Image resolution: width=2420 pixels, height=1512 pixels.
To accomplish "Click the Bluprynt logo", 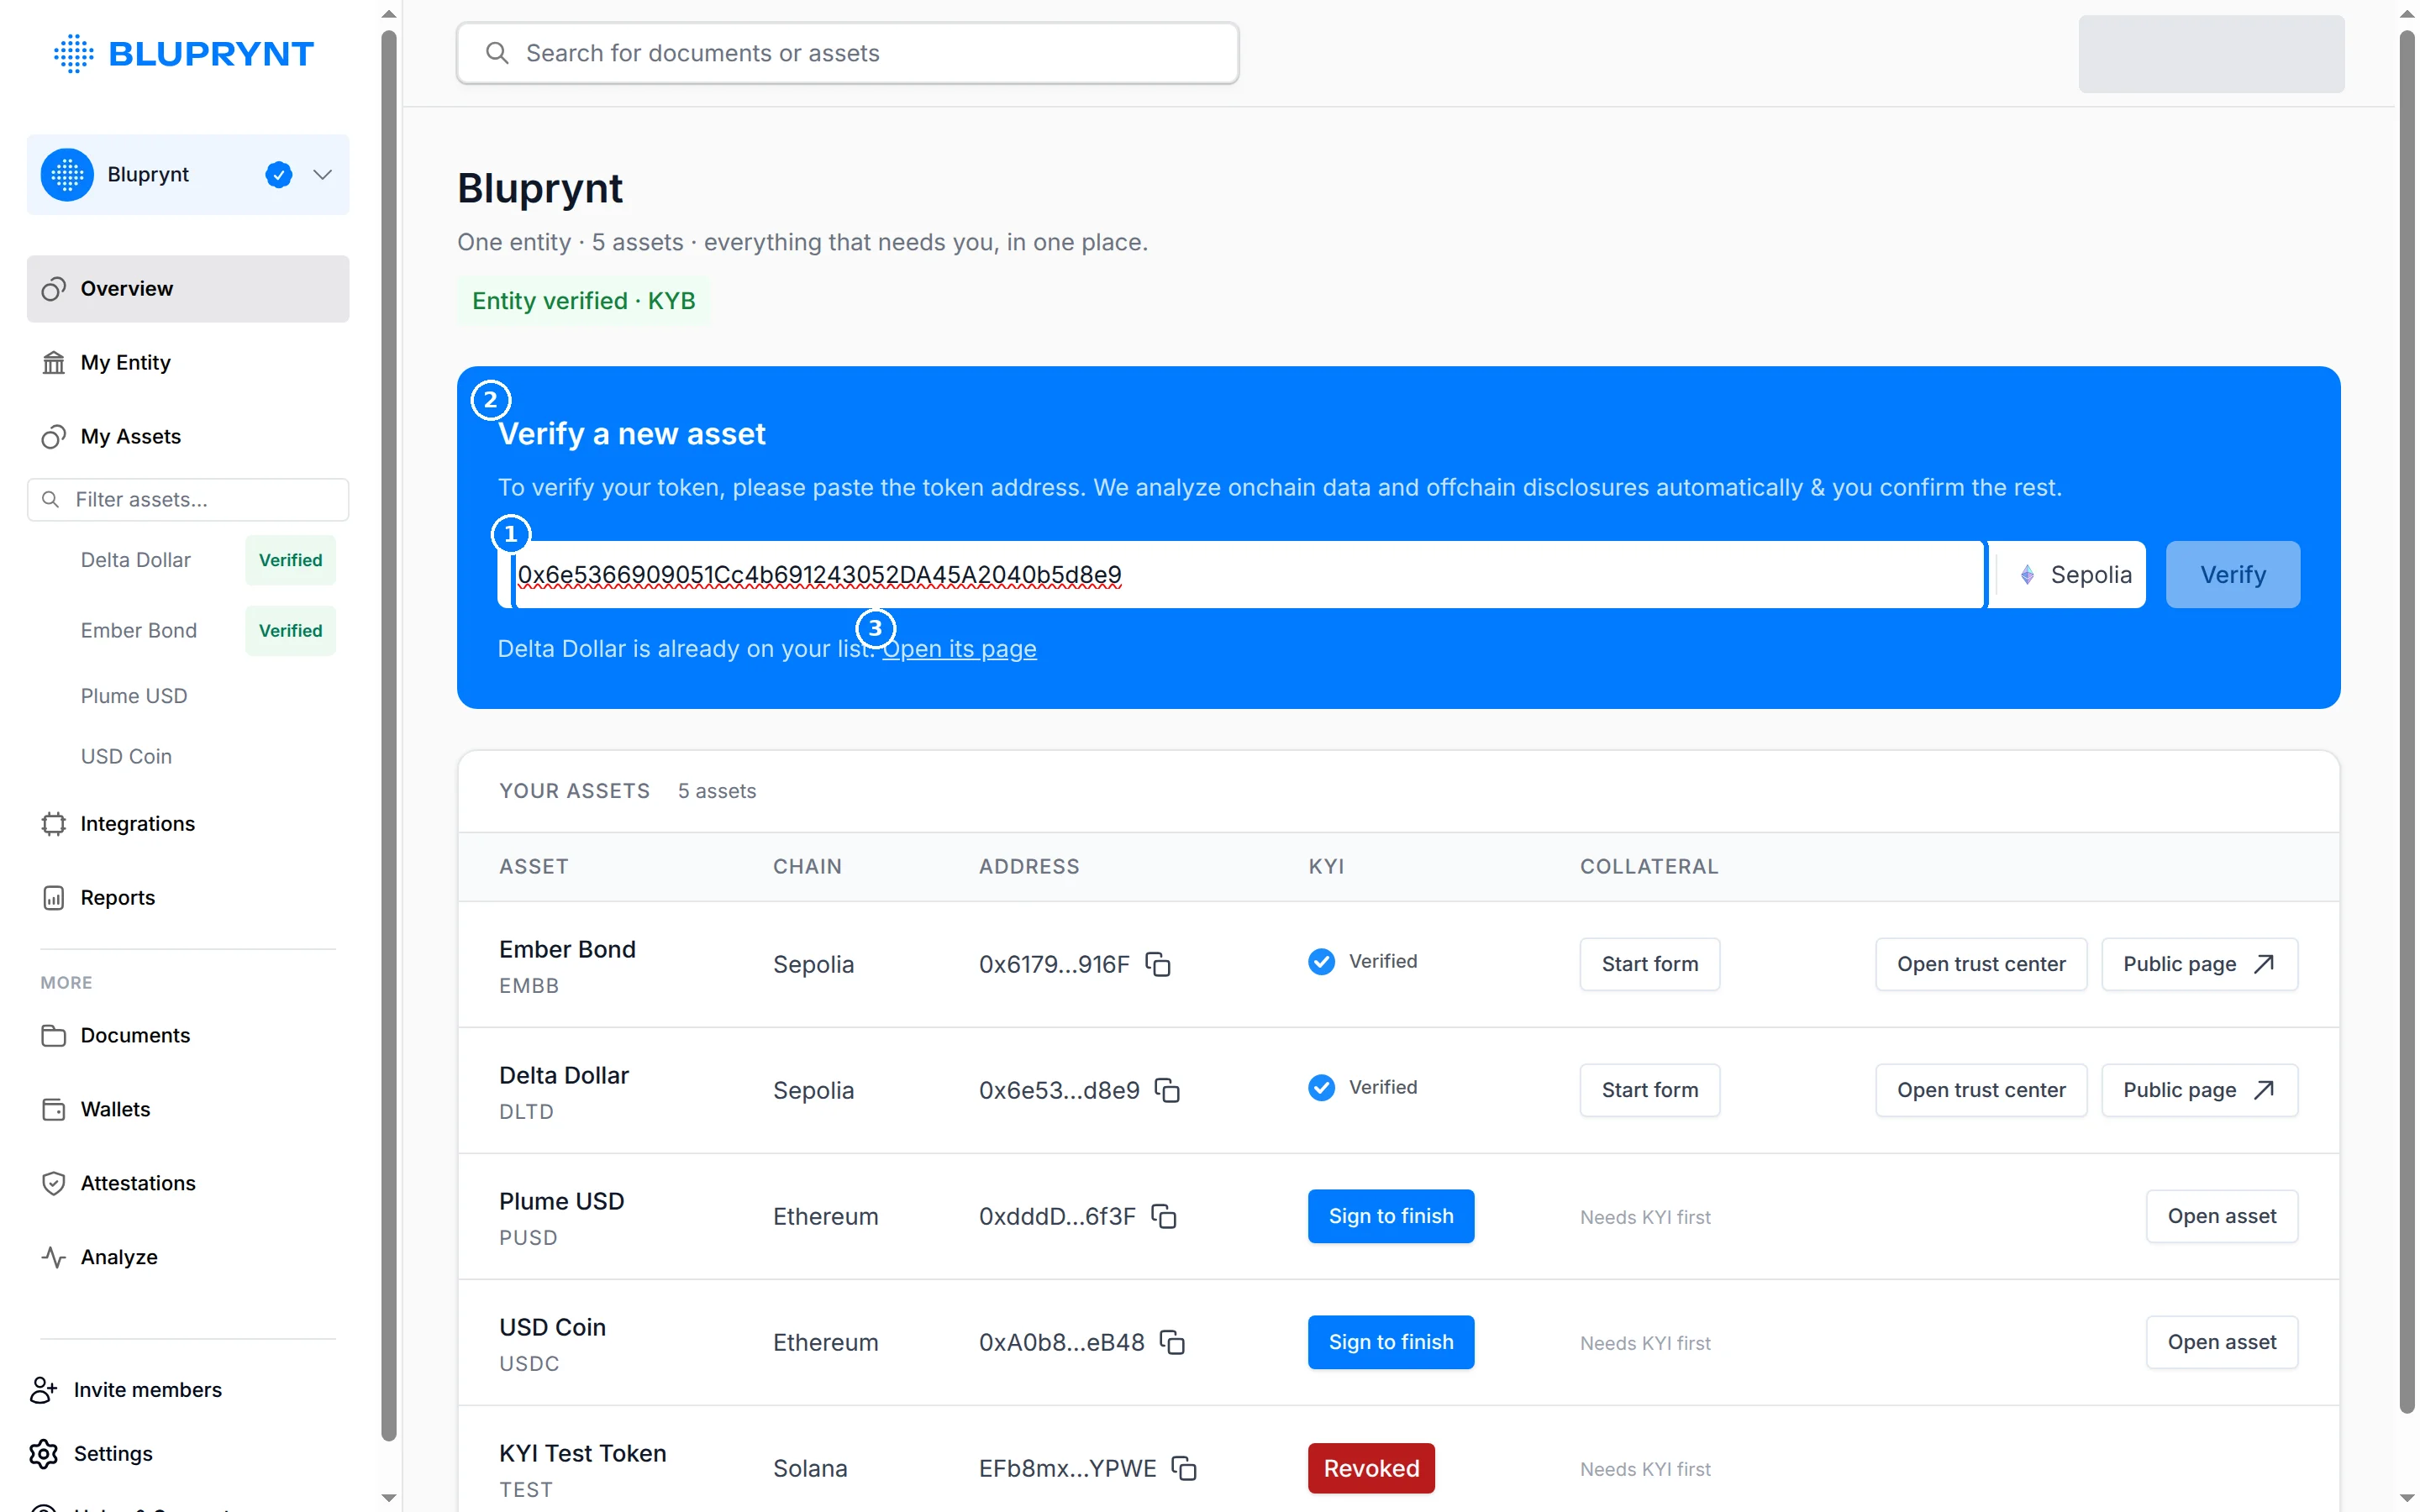I will click(184, 53).
